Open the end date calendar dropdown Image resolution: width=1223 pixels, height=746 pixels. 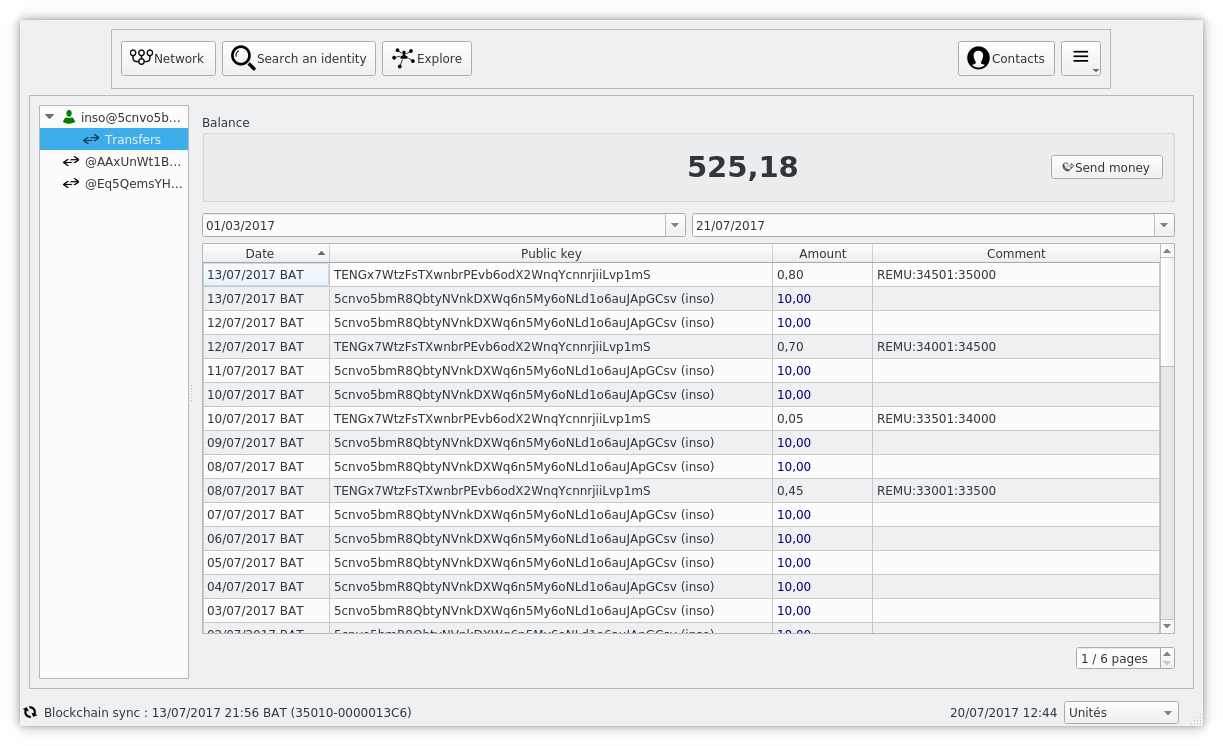tap(1164, 225)
